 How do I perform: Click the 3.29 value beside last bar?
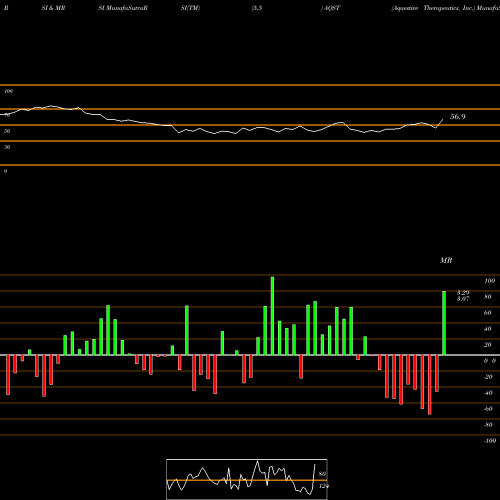(463, 292)
